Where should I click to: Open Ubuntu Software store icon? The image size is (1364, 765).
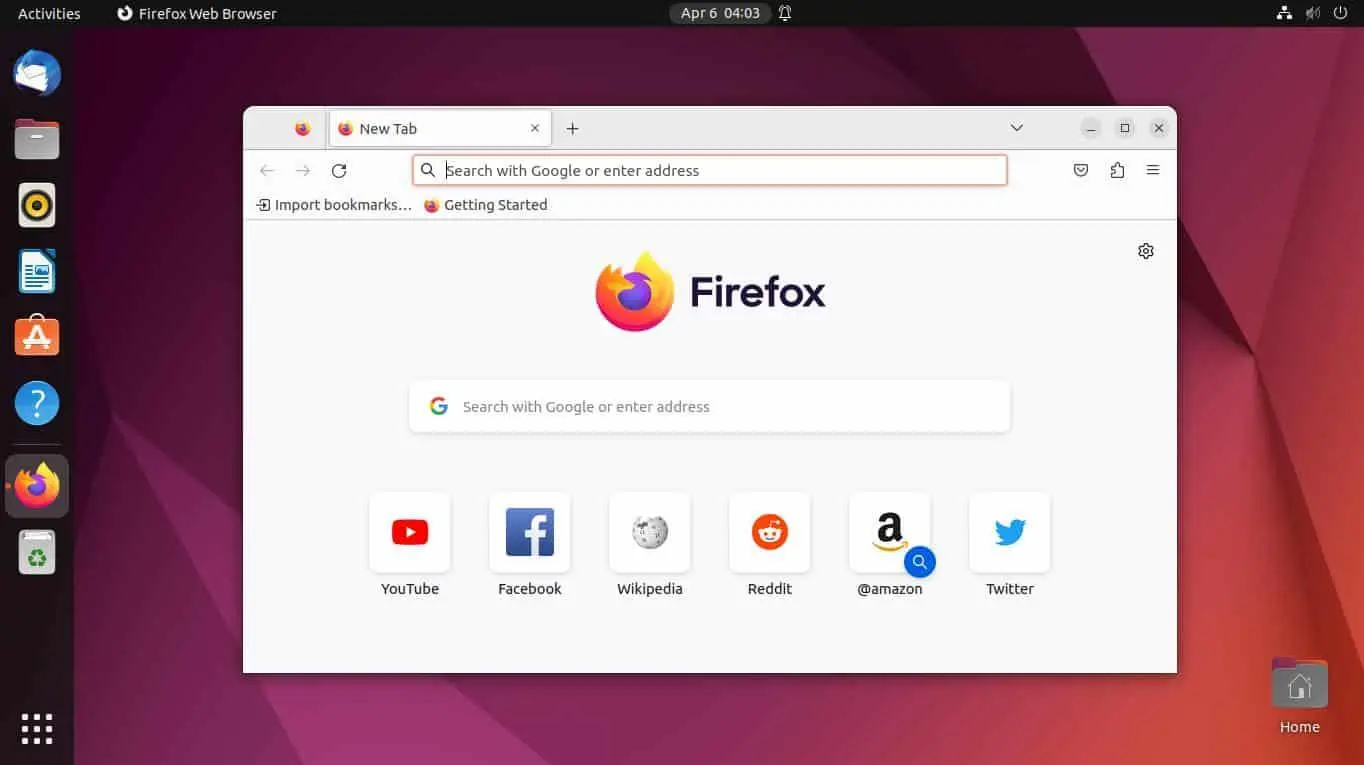click(x=37, y=337)
